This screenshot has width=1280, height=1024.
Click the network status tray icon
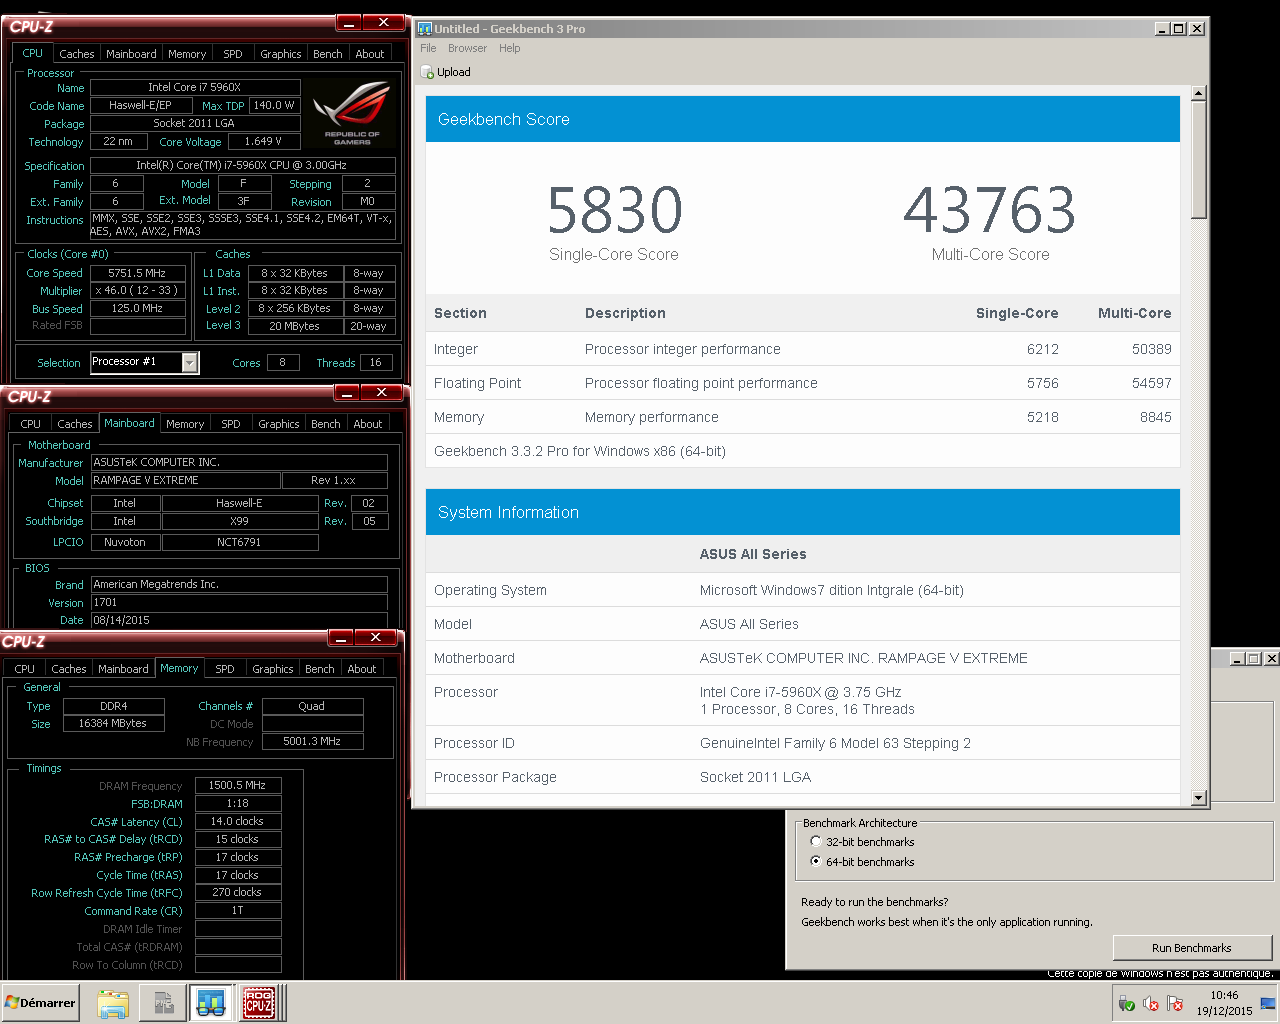coord(1127,1003)
